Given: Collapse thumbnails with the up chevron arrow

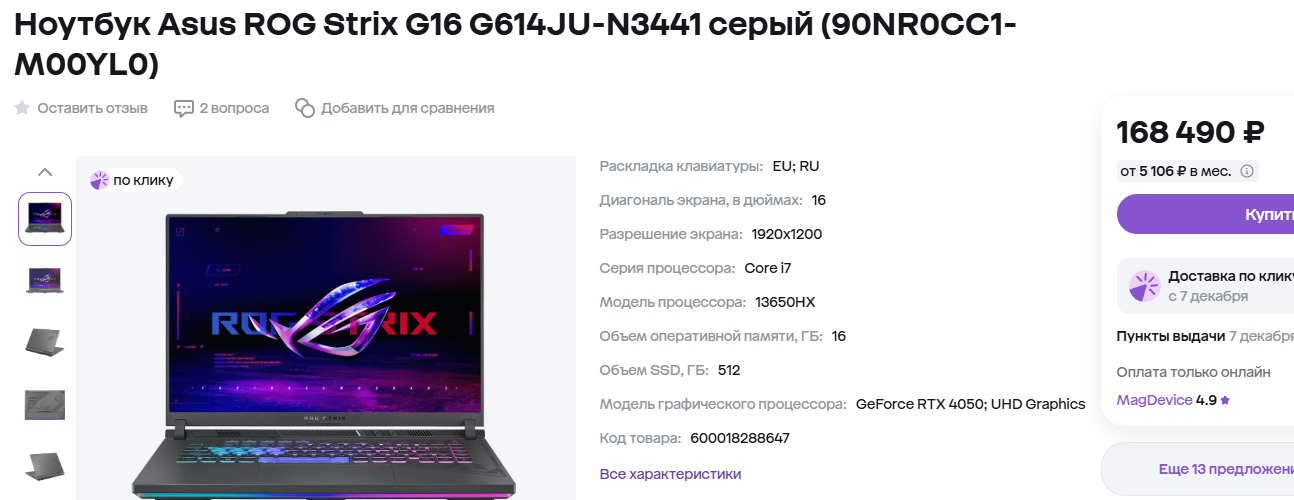Looking at the screenshot, I should click(x=45, y=171).
